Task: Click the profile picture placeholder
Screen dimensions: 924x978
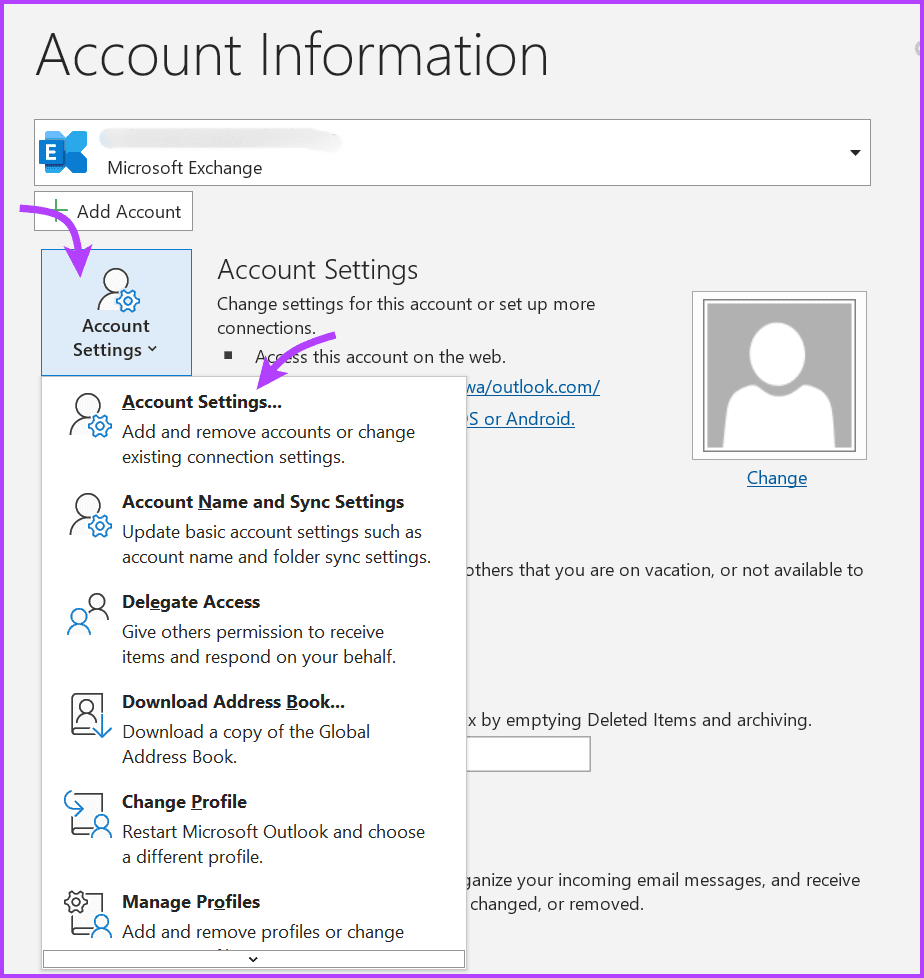Action: point(779,375)
